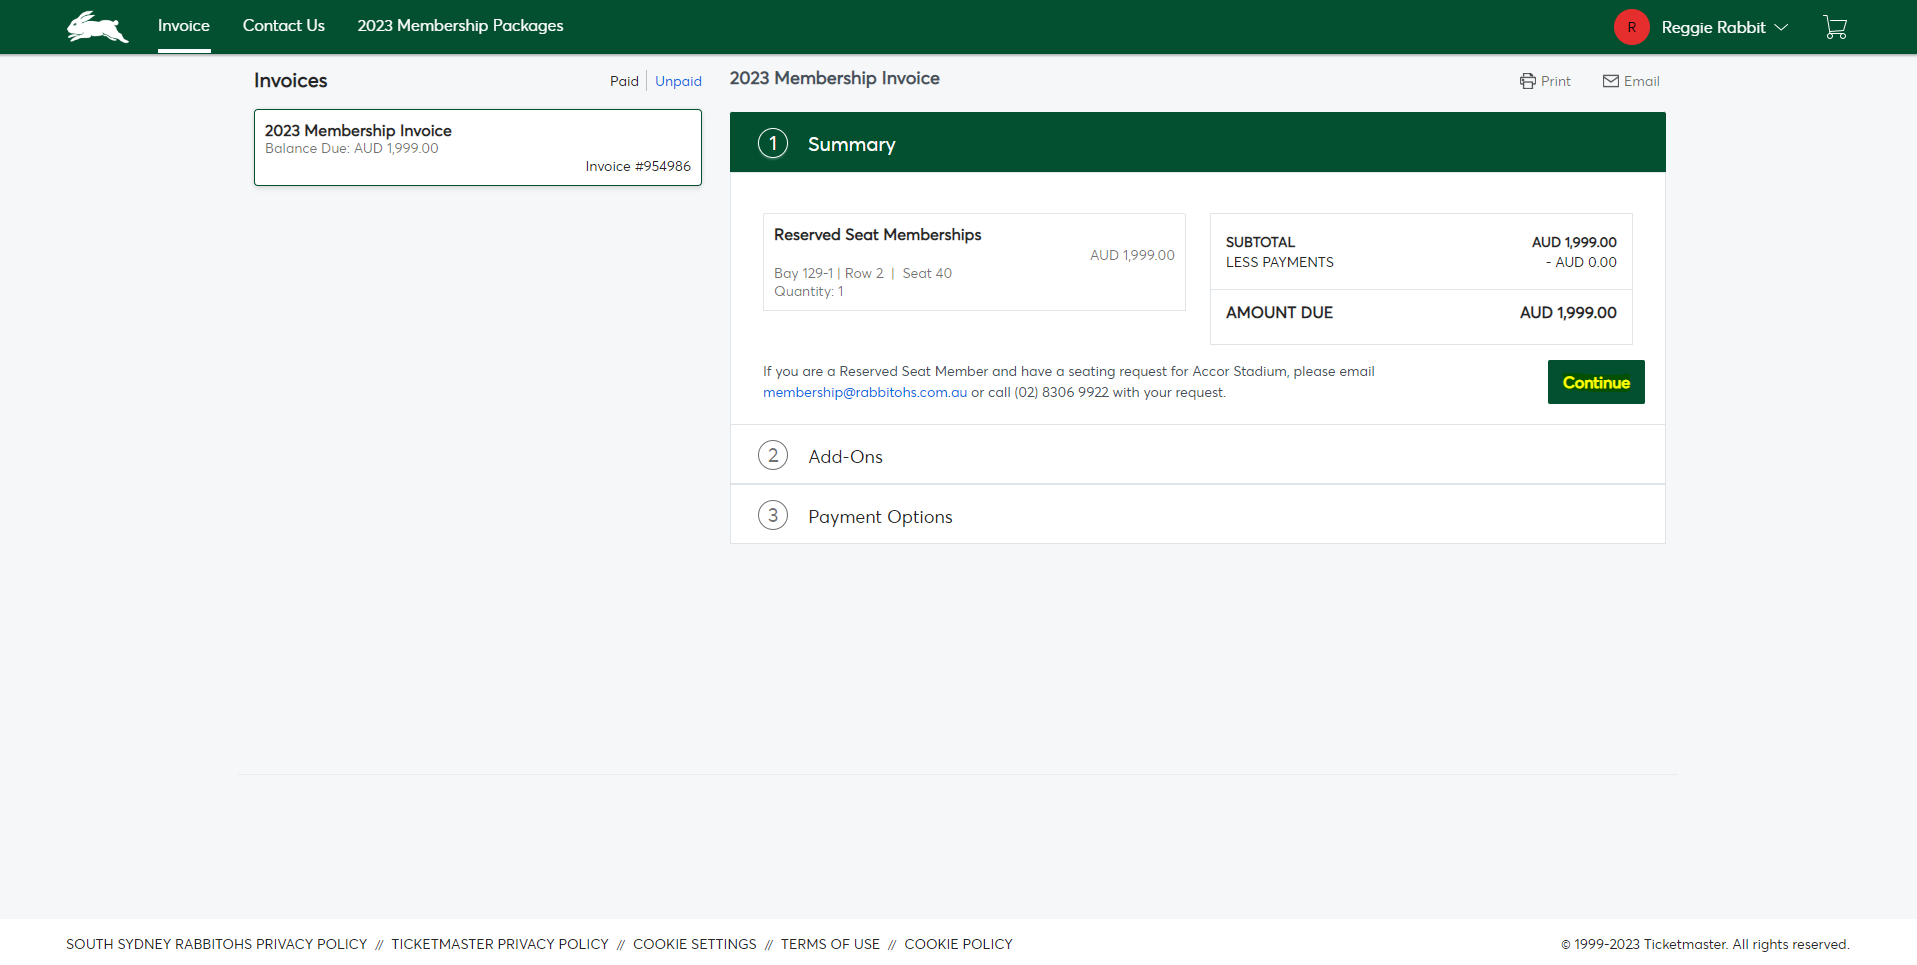This screenshot has width=1917, height=965.
Task: Click the Continue button
Action: click(x=1595, y=382)
